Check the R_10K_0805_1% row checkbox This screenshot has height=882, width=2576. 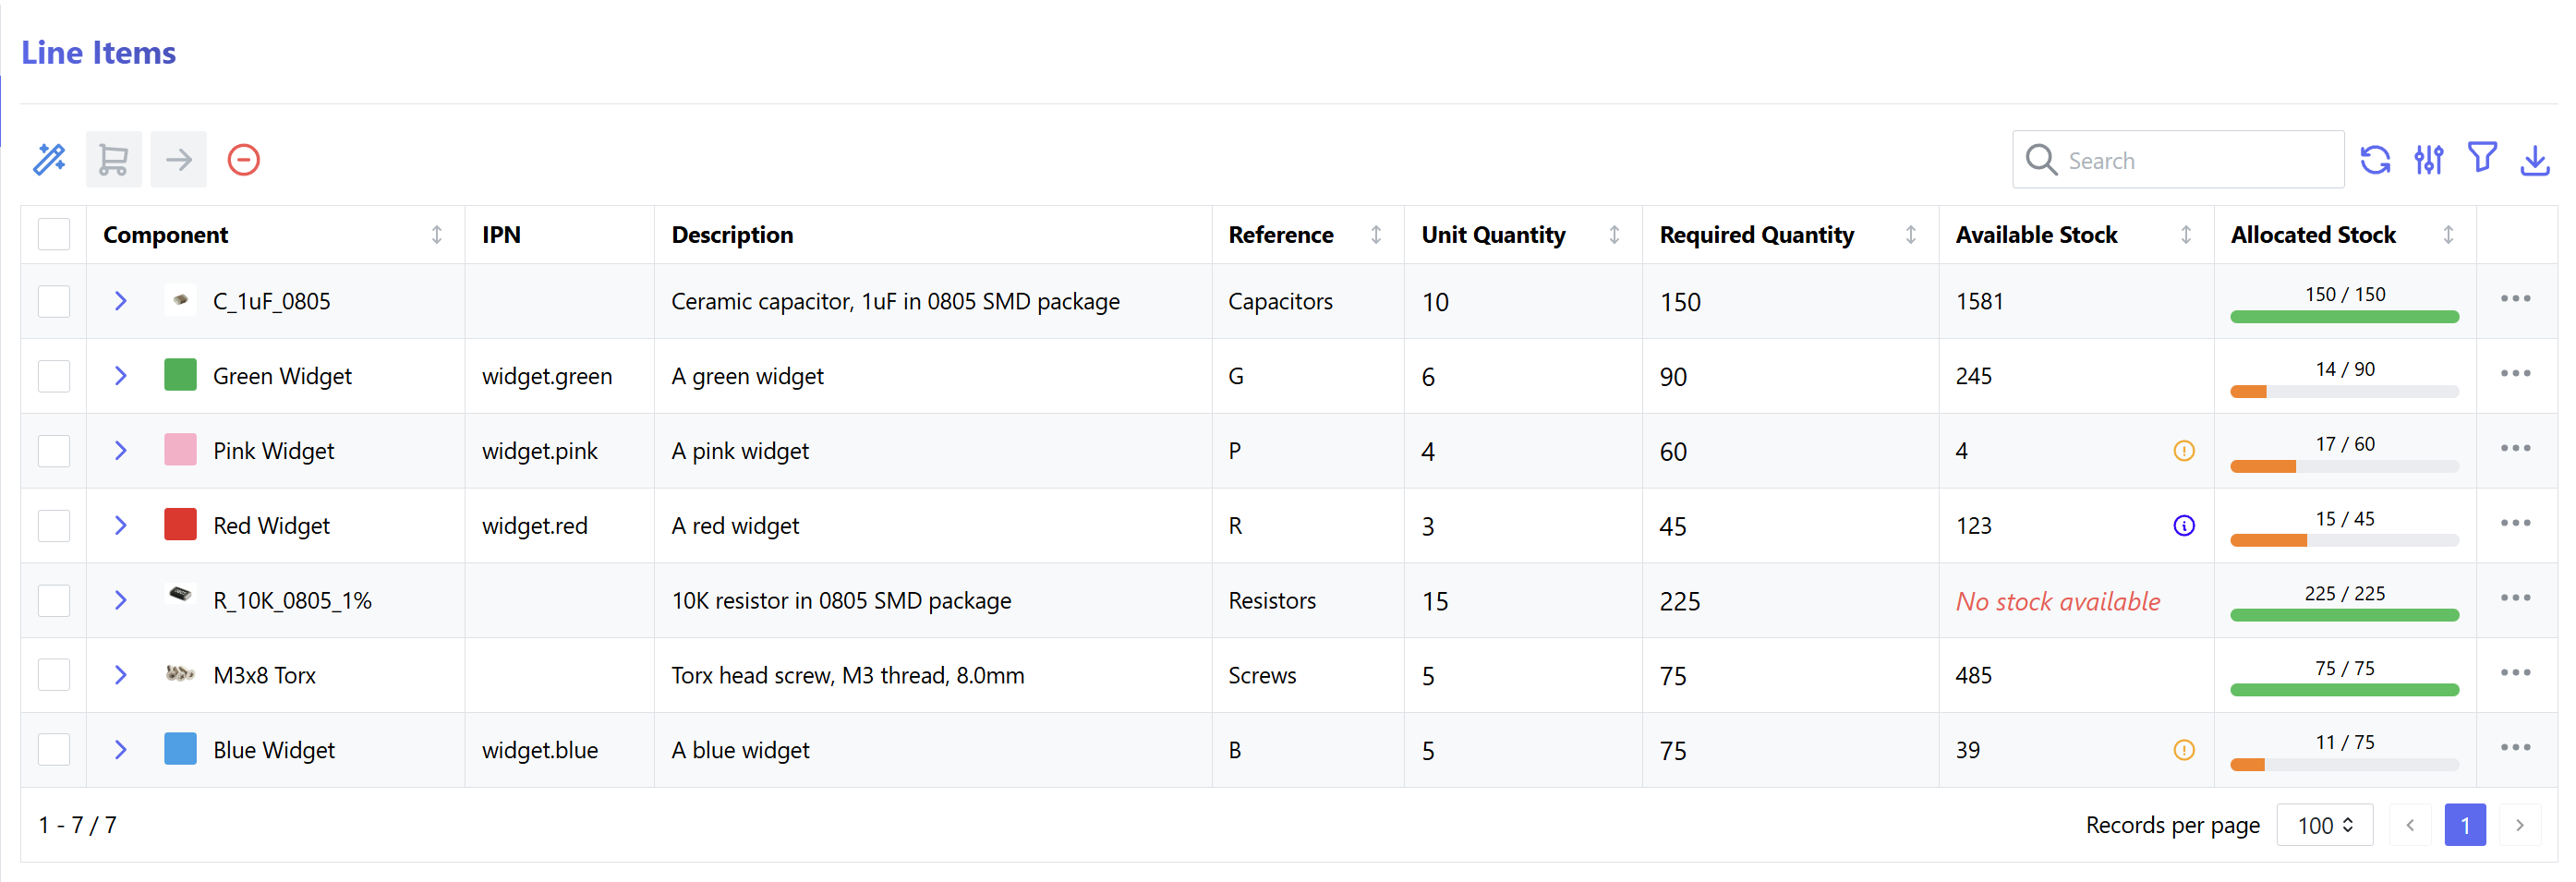[54, 600]
